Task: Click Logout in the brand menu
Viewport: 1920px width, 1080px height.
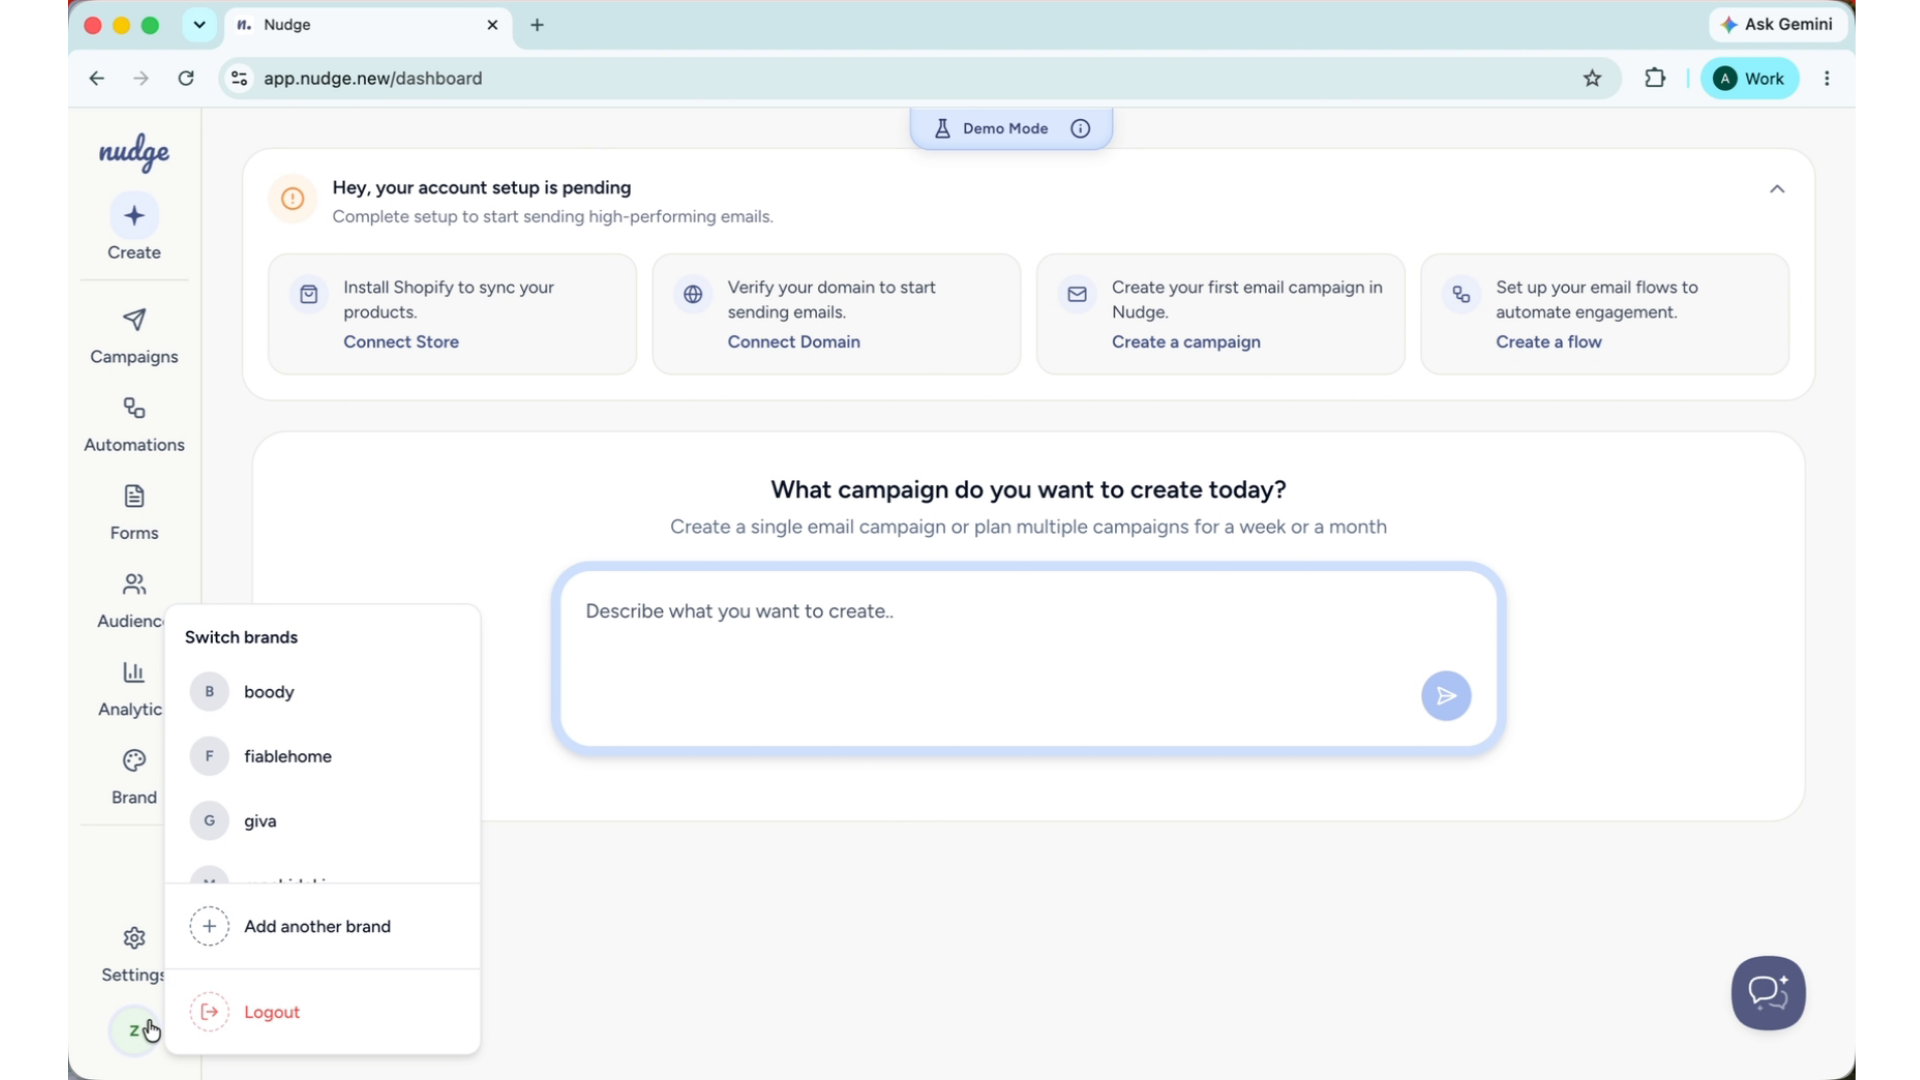Action: pos(322,1012)
